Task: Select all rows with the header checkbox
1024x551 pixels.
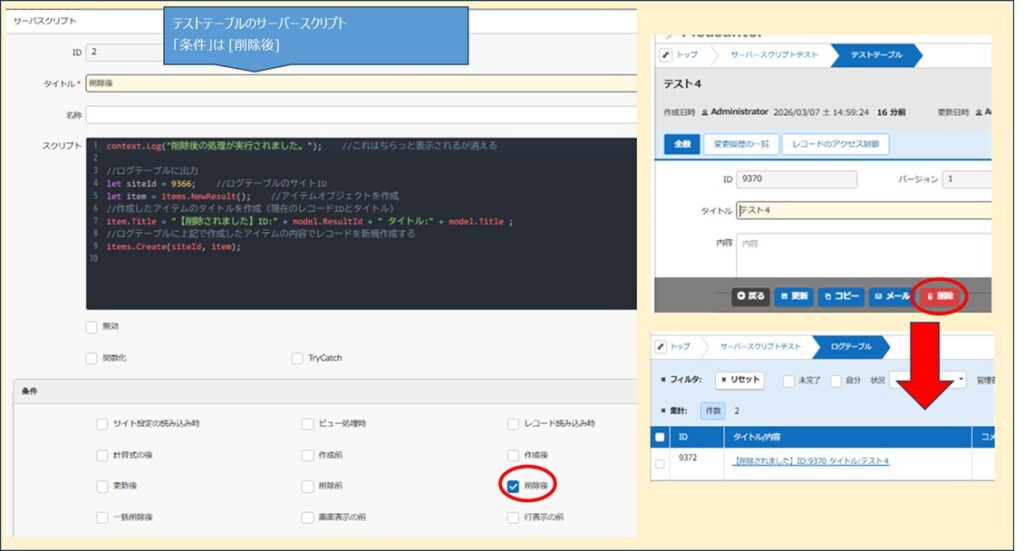Action: pyautogui.click(x=659, y=437)
